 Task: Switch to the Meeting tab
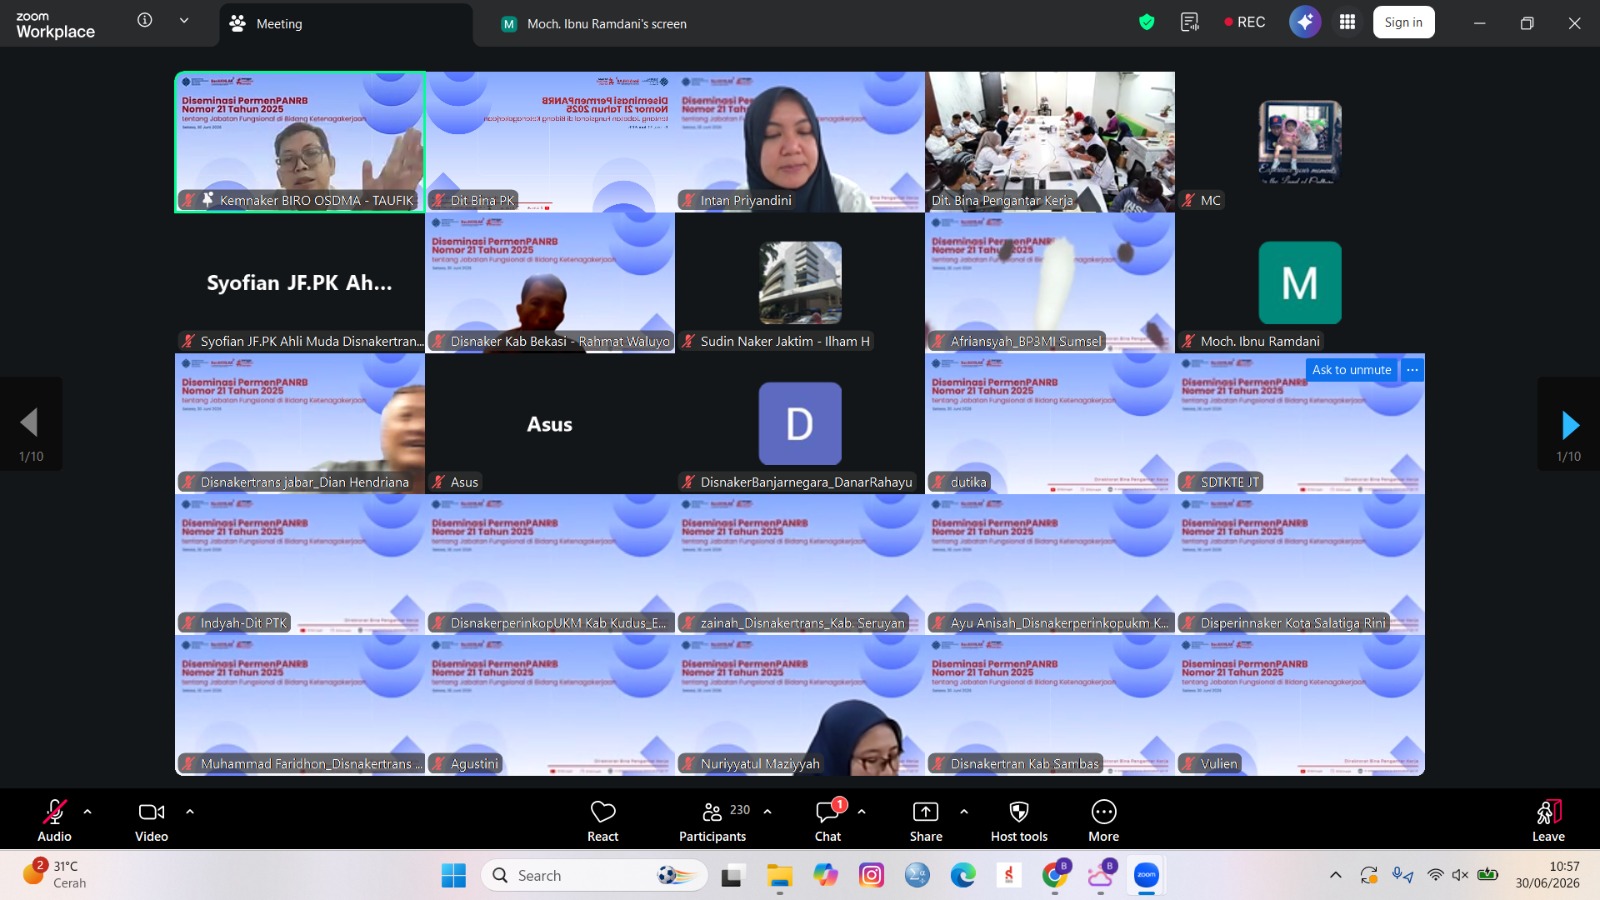pos(345,24)
